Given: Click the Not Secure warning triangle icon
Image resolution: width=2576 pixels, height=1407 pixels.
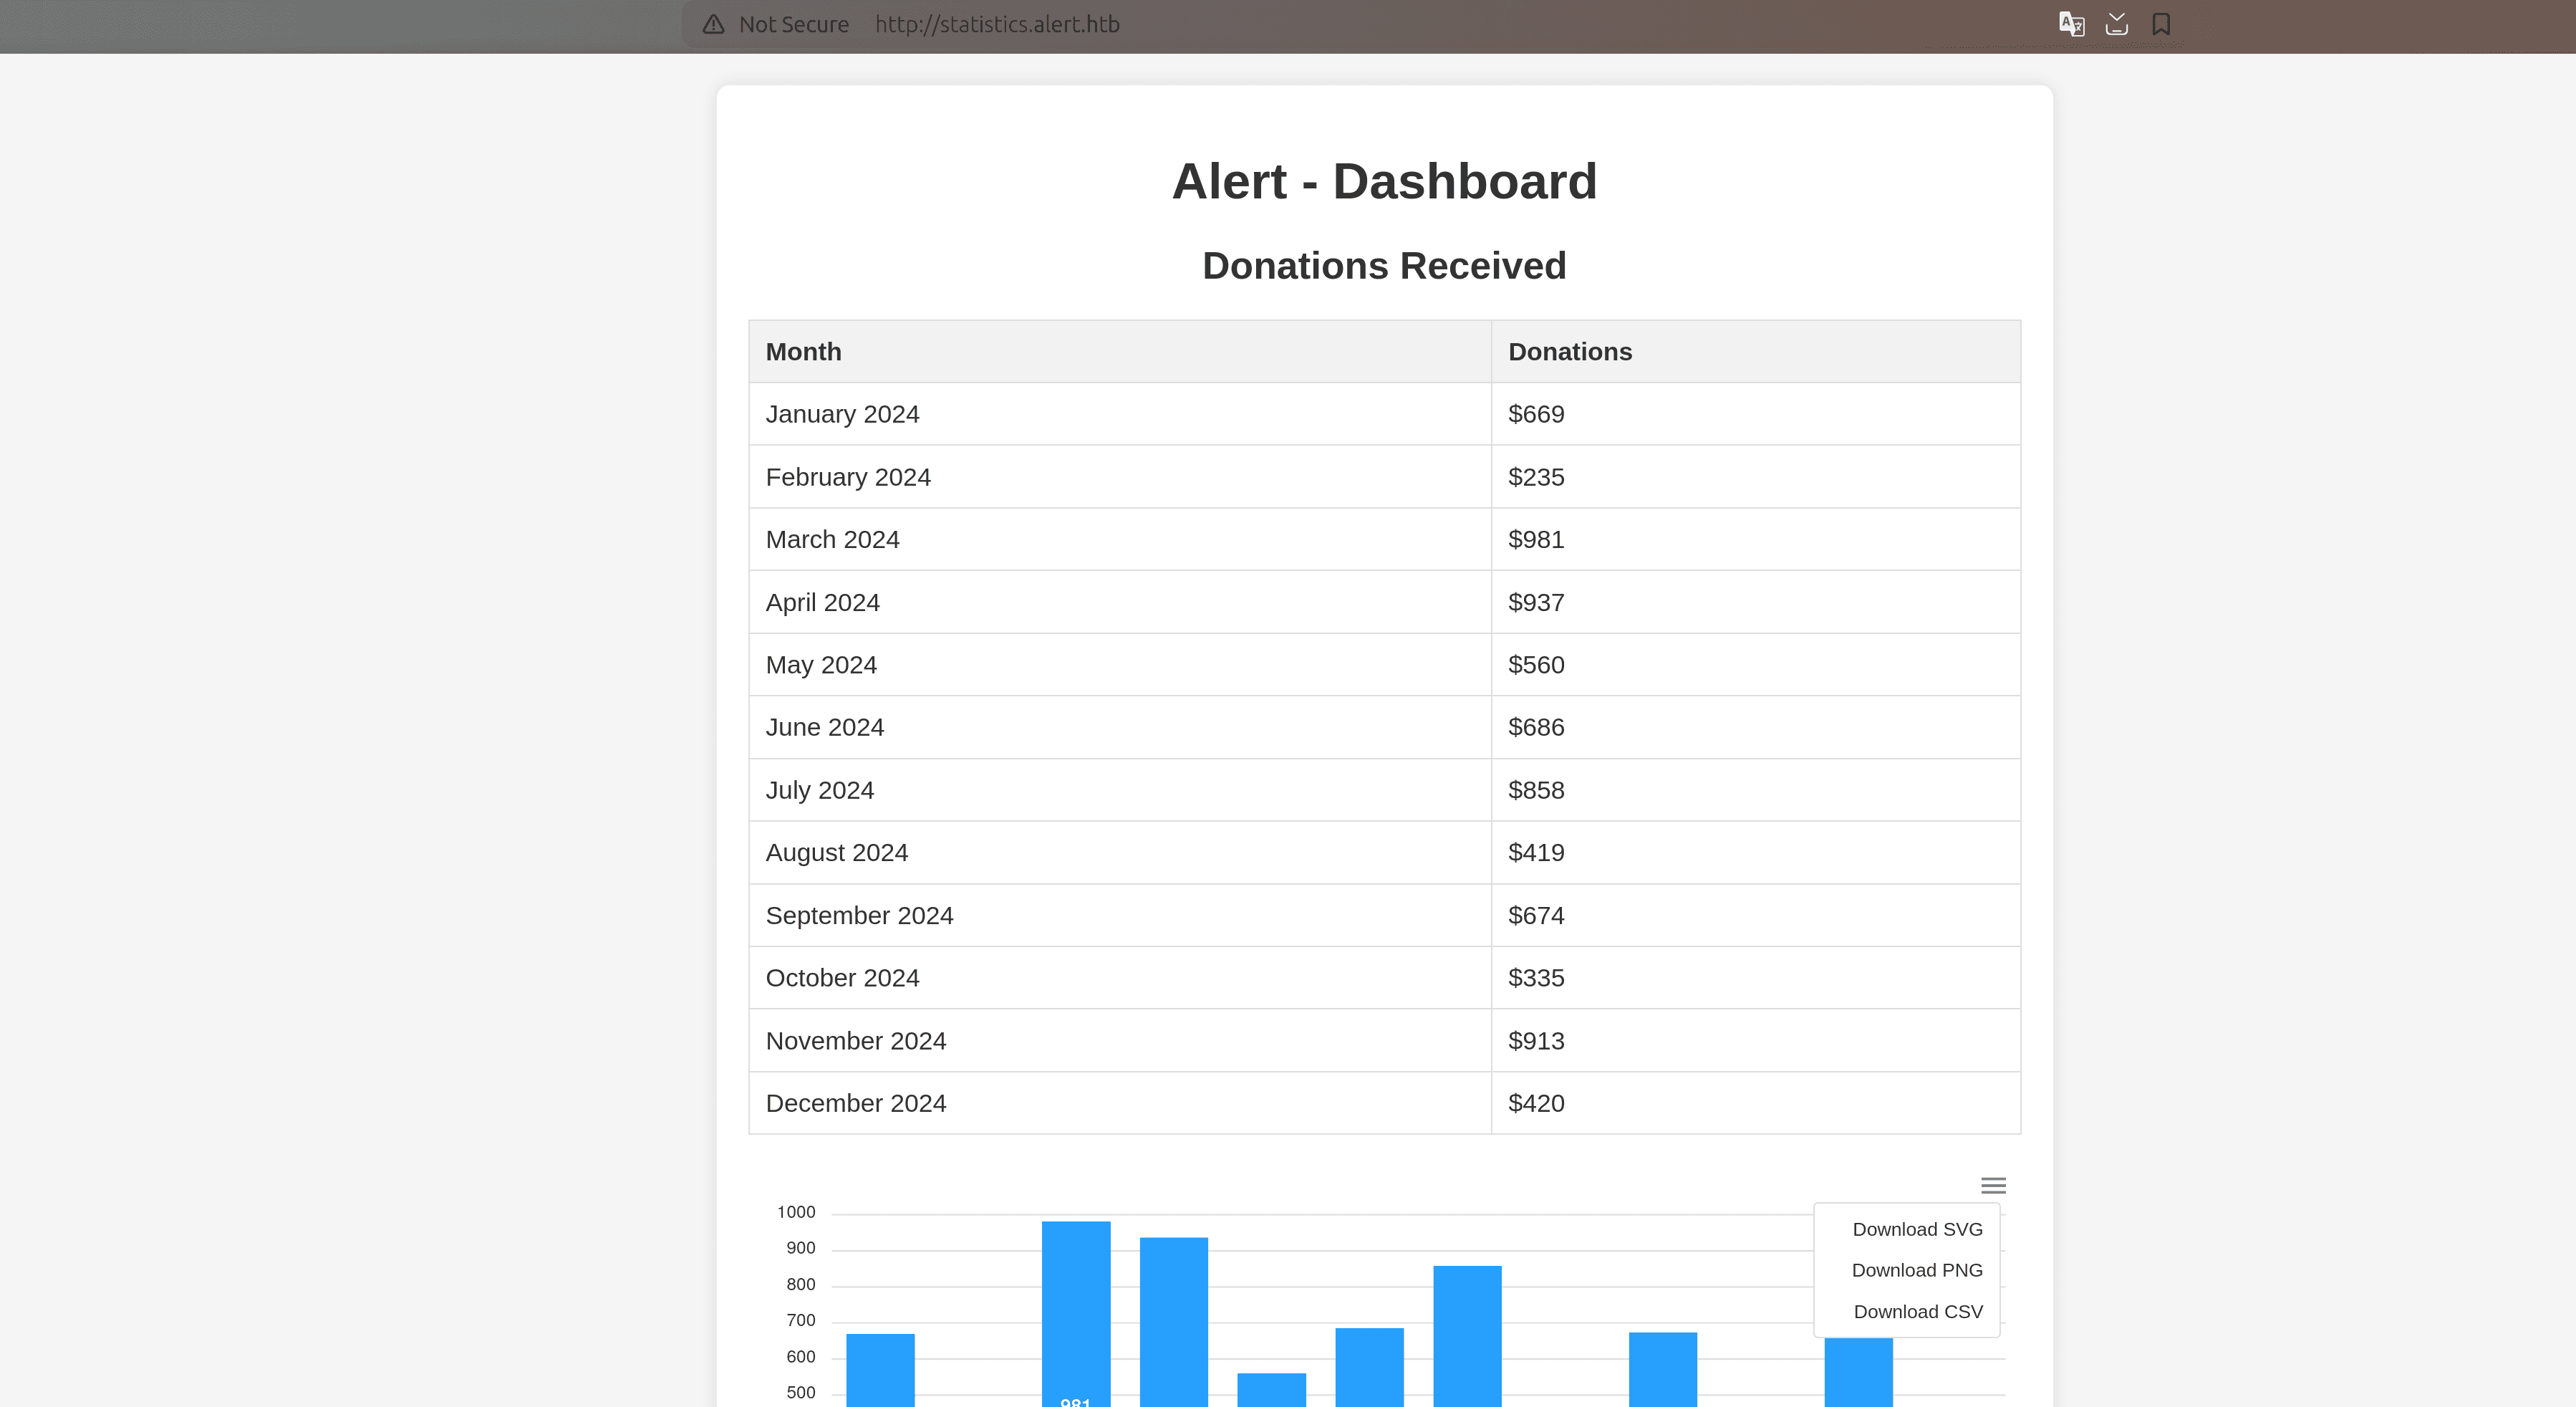Looking at the screenshot, I should point(712,24).
